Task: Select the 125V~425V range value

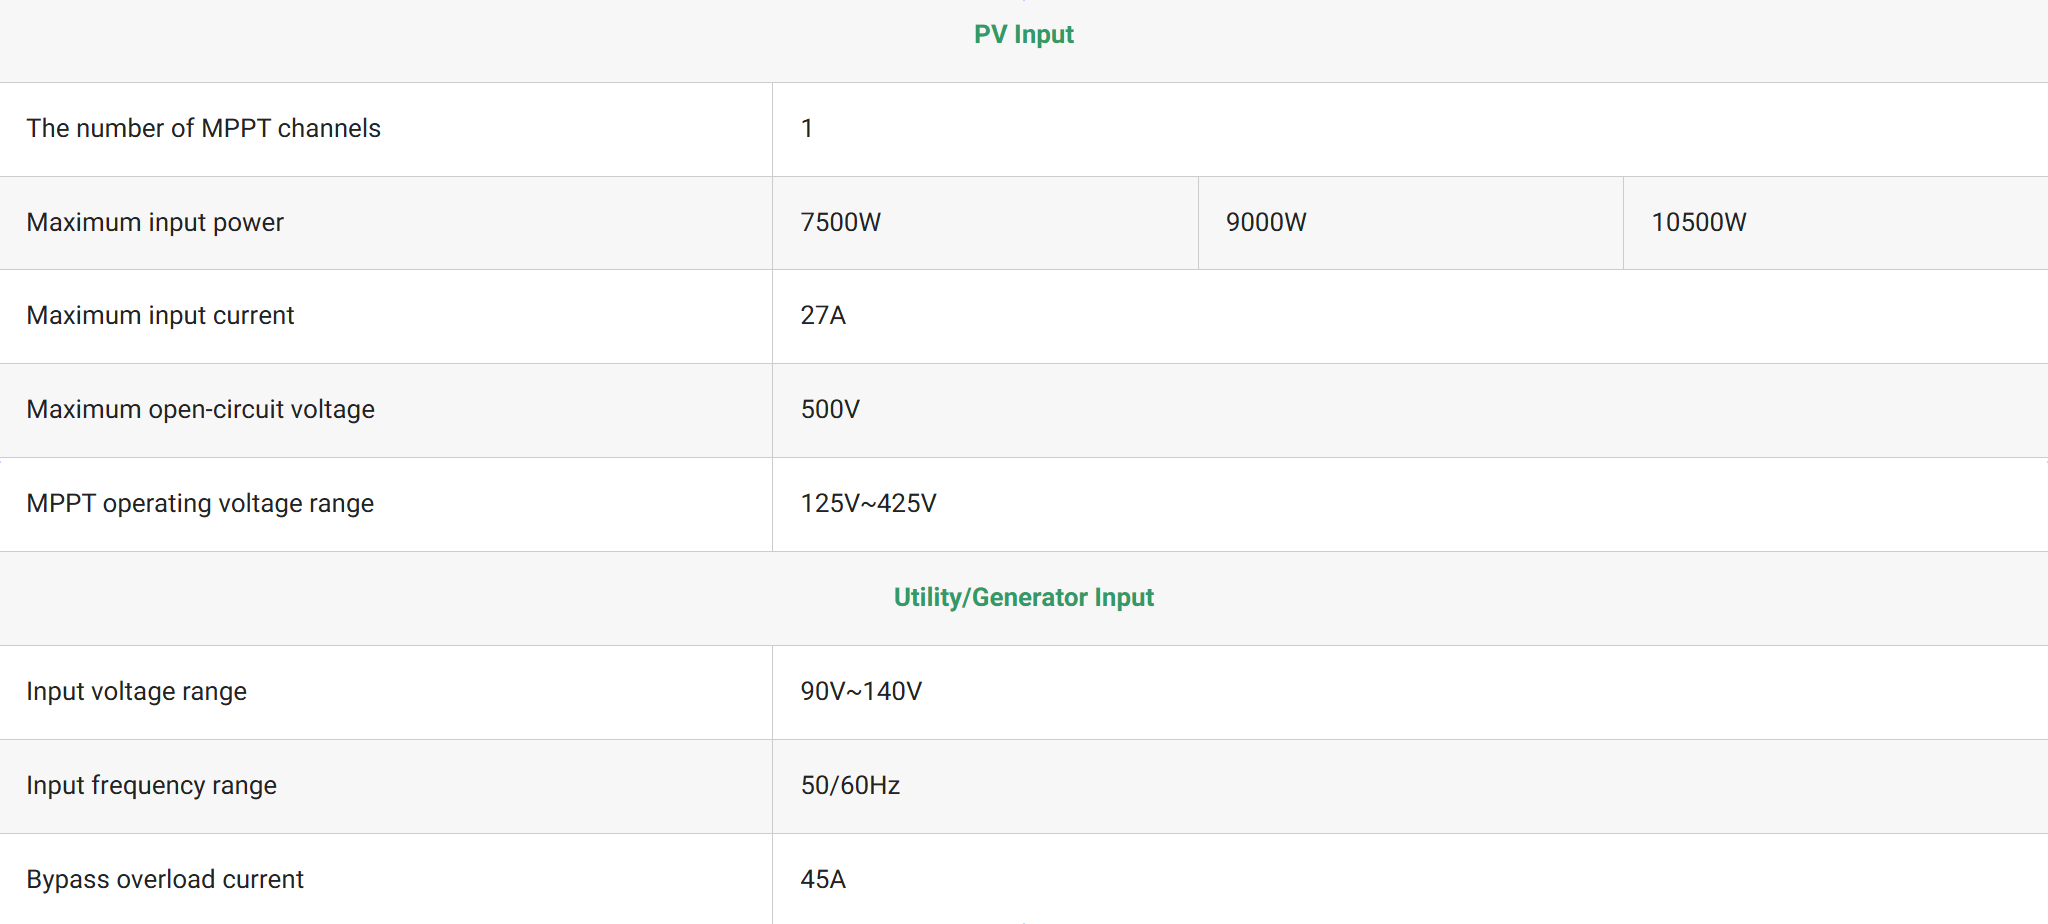Action: tap(868, 504)
